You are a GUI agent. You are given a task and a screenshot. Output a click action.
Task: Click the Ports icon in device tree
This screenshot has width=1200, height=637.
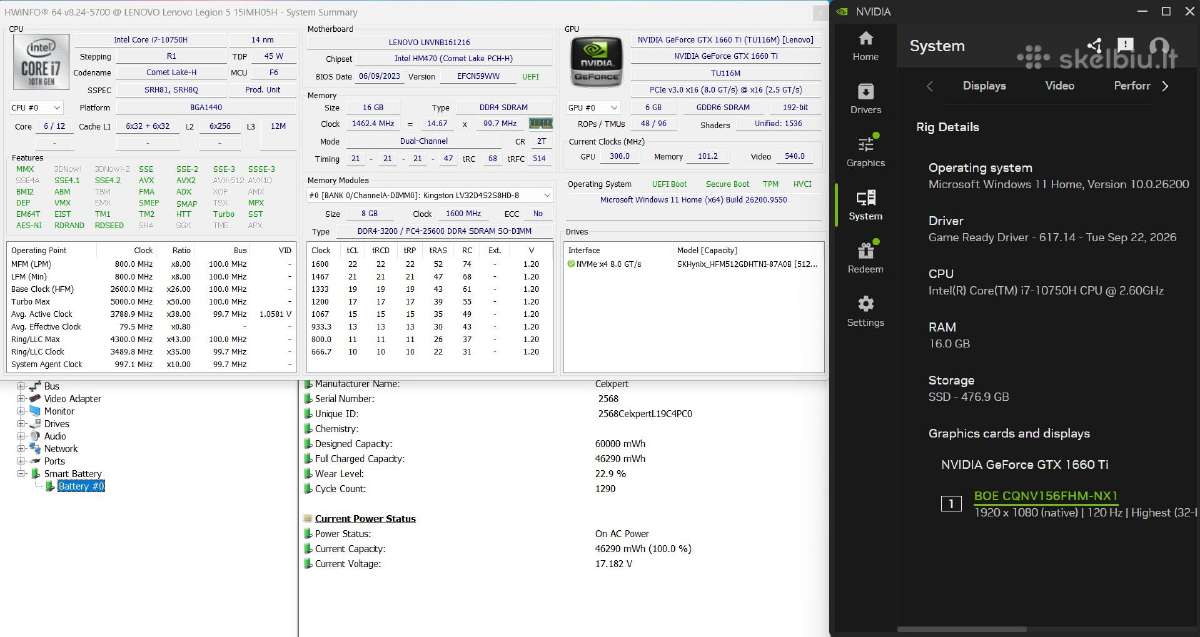point(36,461)
